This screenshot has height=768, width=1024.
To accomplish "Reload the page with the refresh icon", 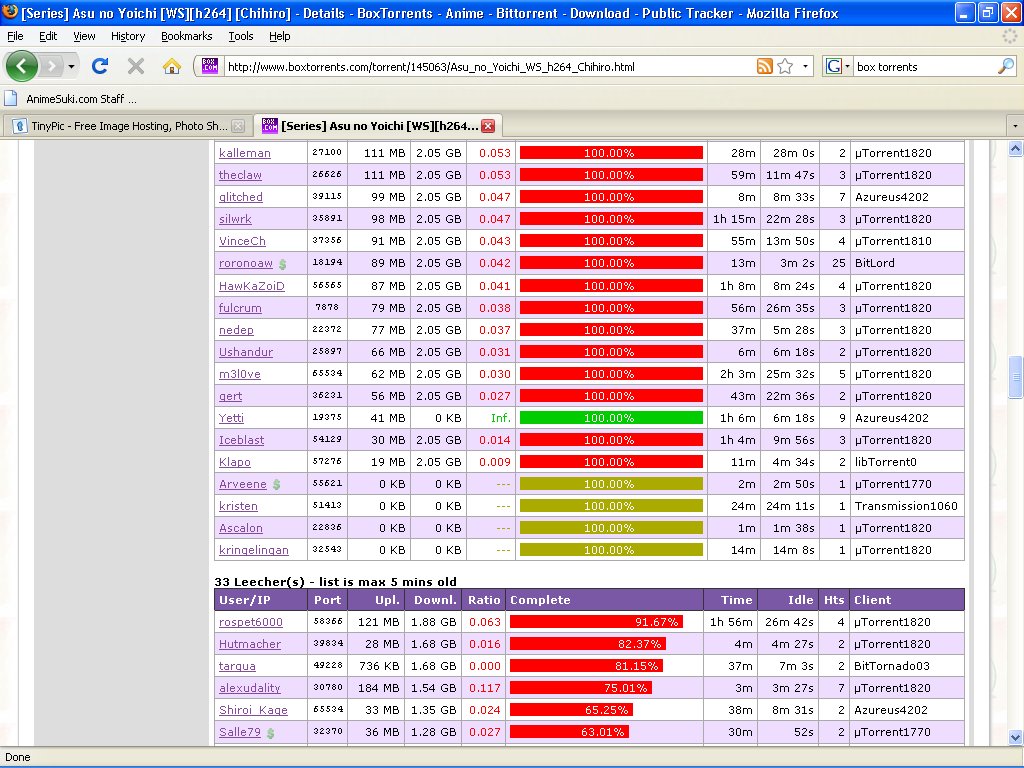I will pos(99,67).
